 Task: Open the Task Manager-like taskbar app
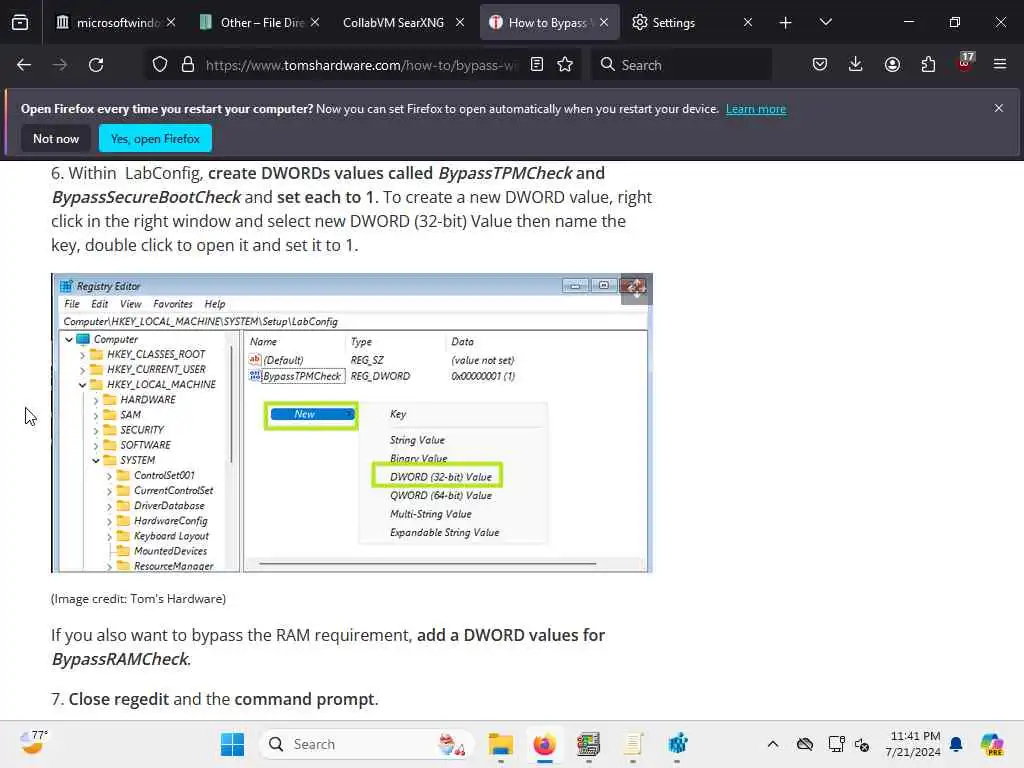coord(588,744)
